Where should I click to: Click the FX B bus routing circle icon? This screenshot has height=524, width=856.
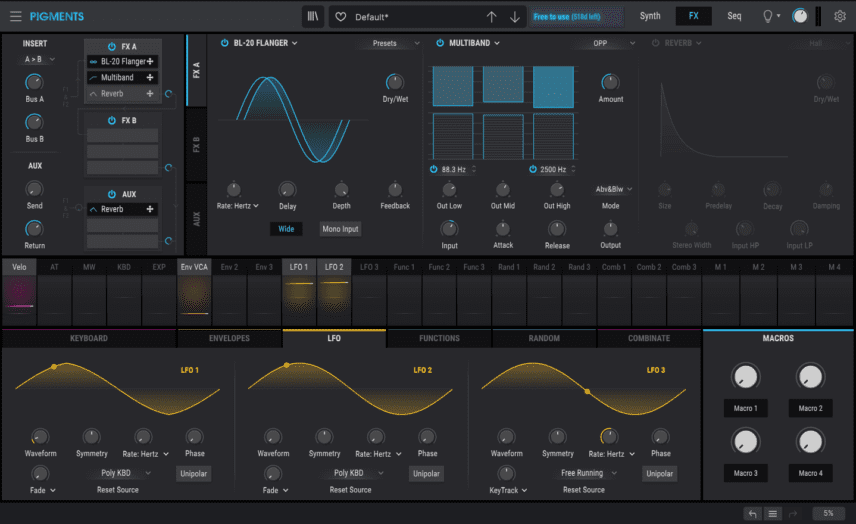pos(169,168)
